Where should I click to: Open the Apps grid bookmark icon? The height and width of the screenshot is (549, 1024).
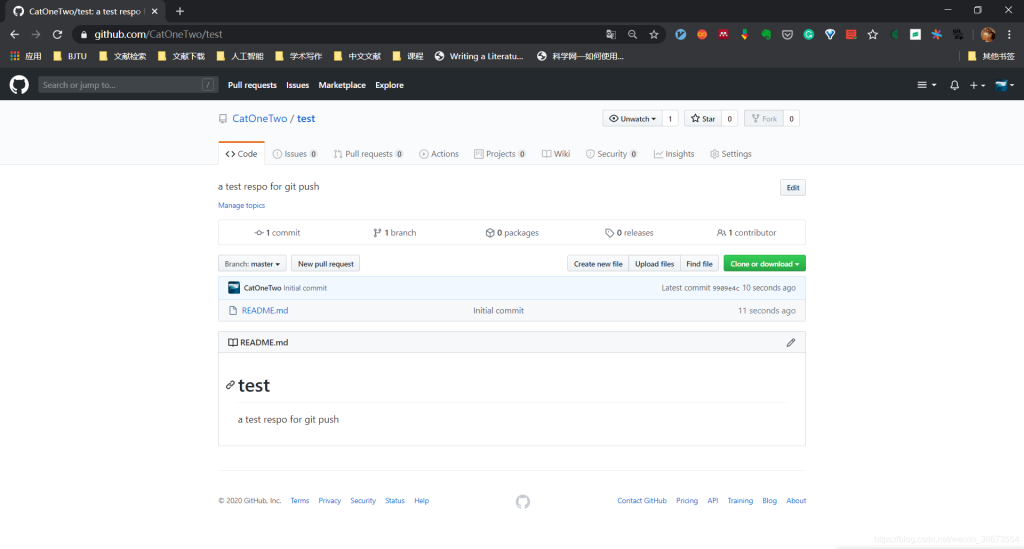pyautogui.click(x=14, y=56)
